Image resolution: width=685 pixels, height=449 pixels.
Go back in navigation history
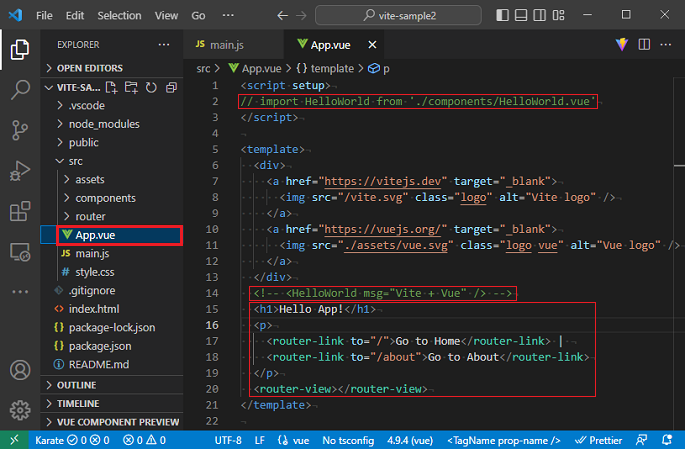pos(282,16)
